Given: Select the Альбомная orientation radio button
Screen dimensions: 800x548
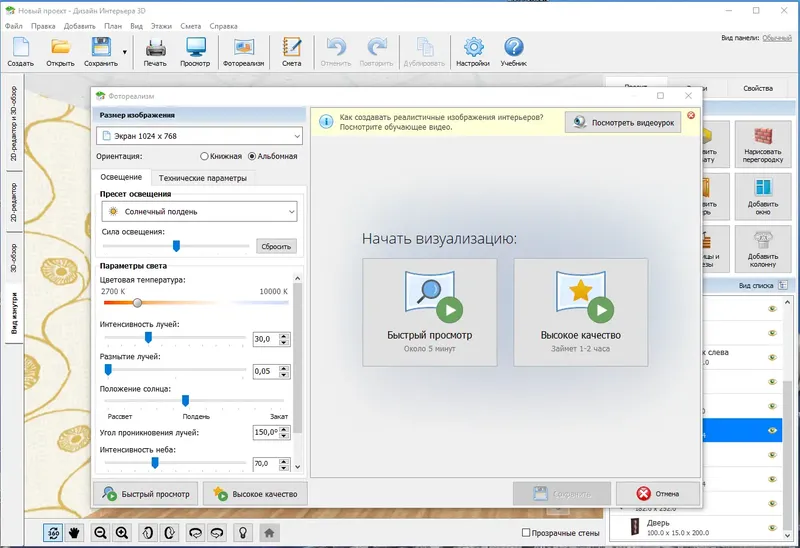Looking at the screenshot, I should coord(252,157).
